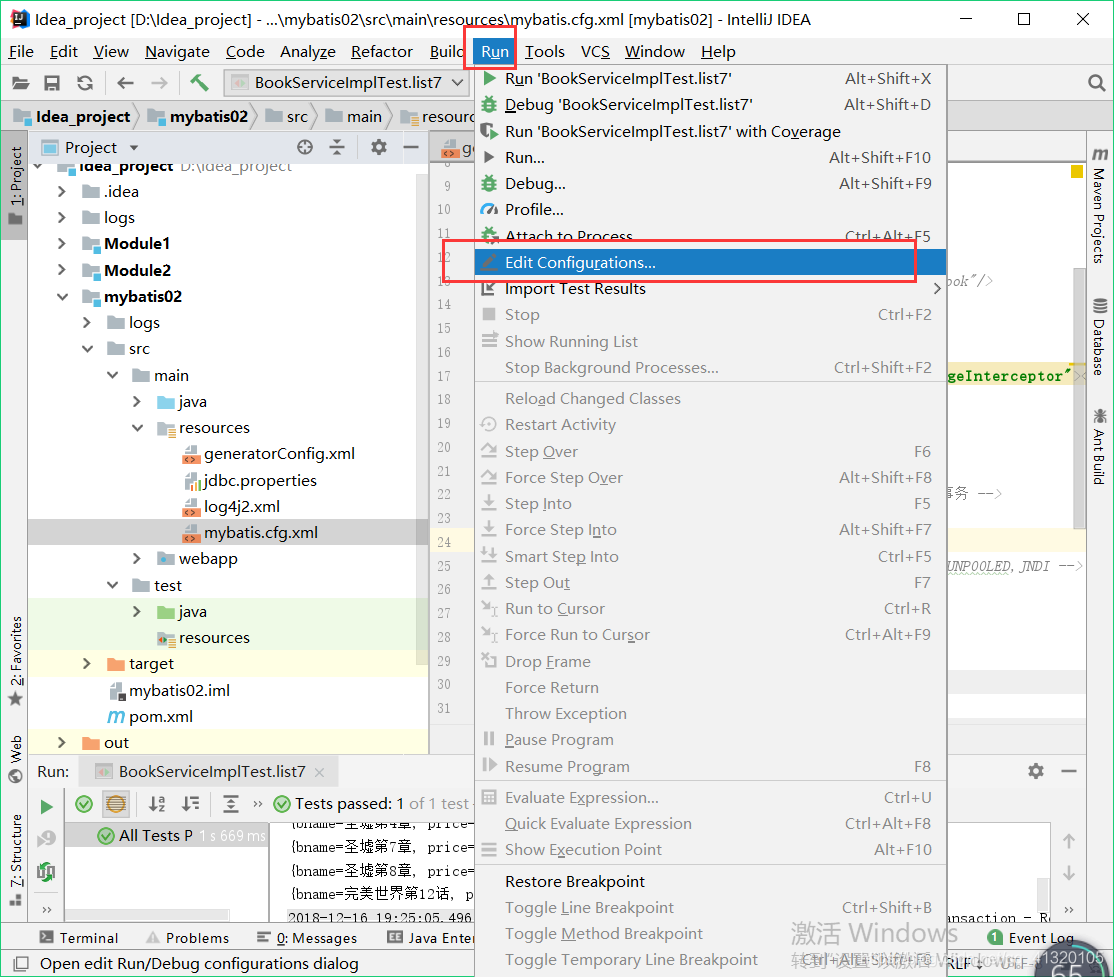Screen dimensions: 1114x977
Task: Select generatorConfig.xml in project tree
Action: (x=279, y=454)
